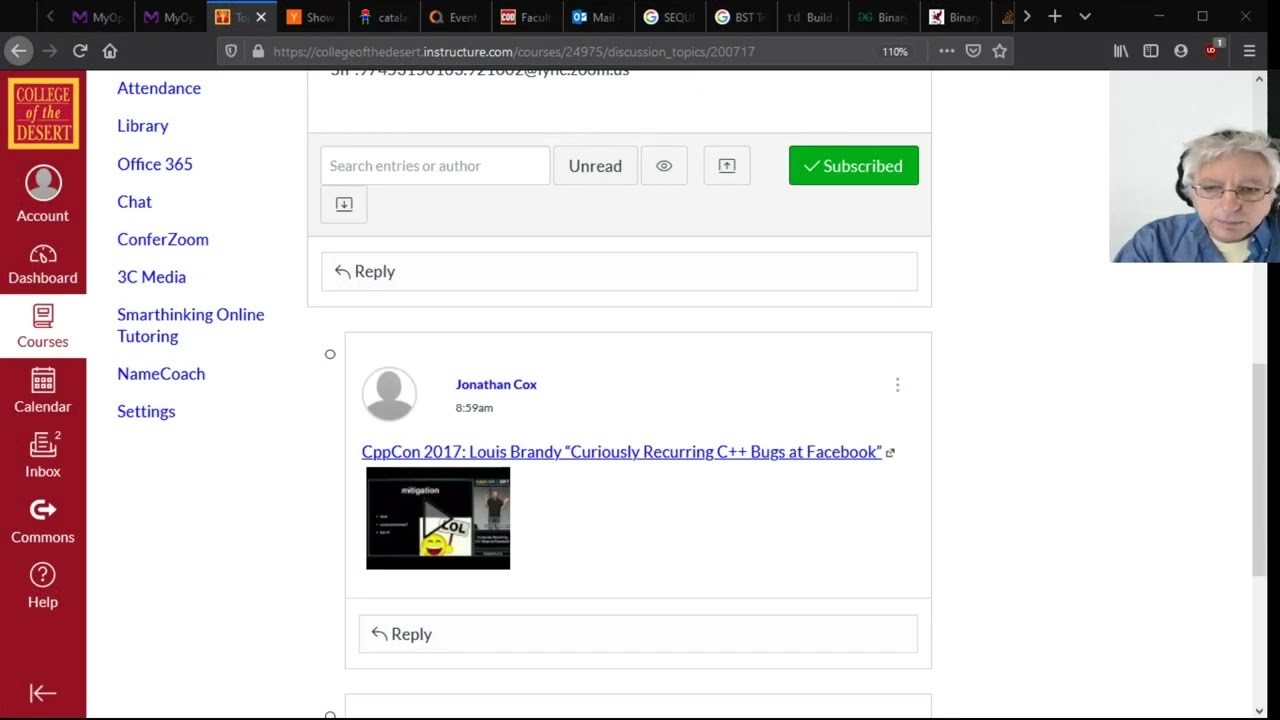Viewport: 1280px width, 720px height.
Task: Click the 8:59am post timestamp
Action: pyautogui.click(x=474, y=408)
